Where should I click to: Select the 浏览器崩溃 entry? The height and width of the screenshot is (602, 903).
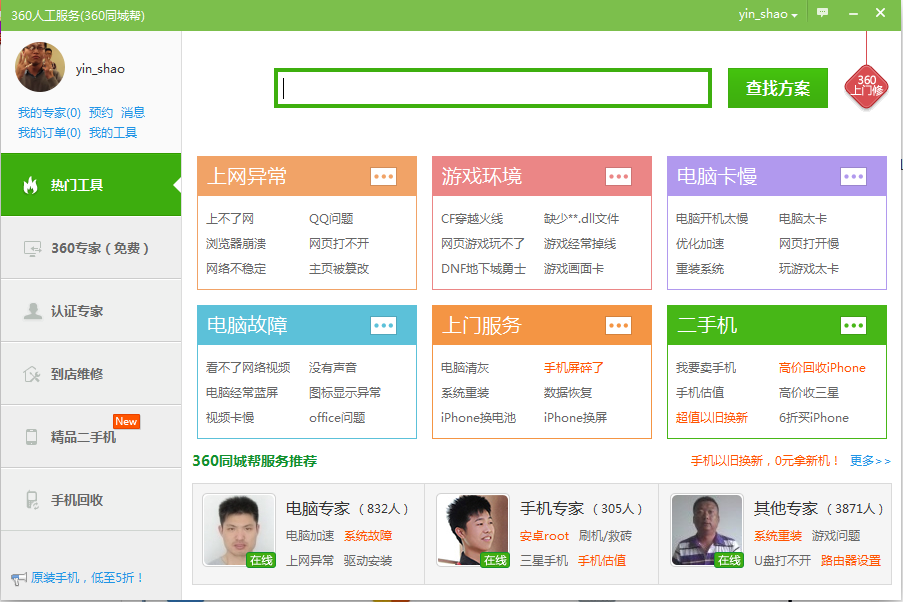pyautogui.click(x=236, y=244)
